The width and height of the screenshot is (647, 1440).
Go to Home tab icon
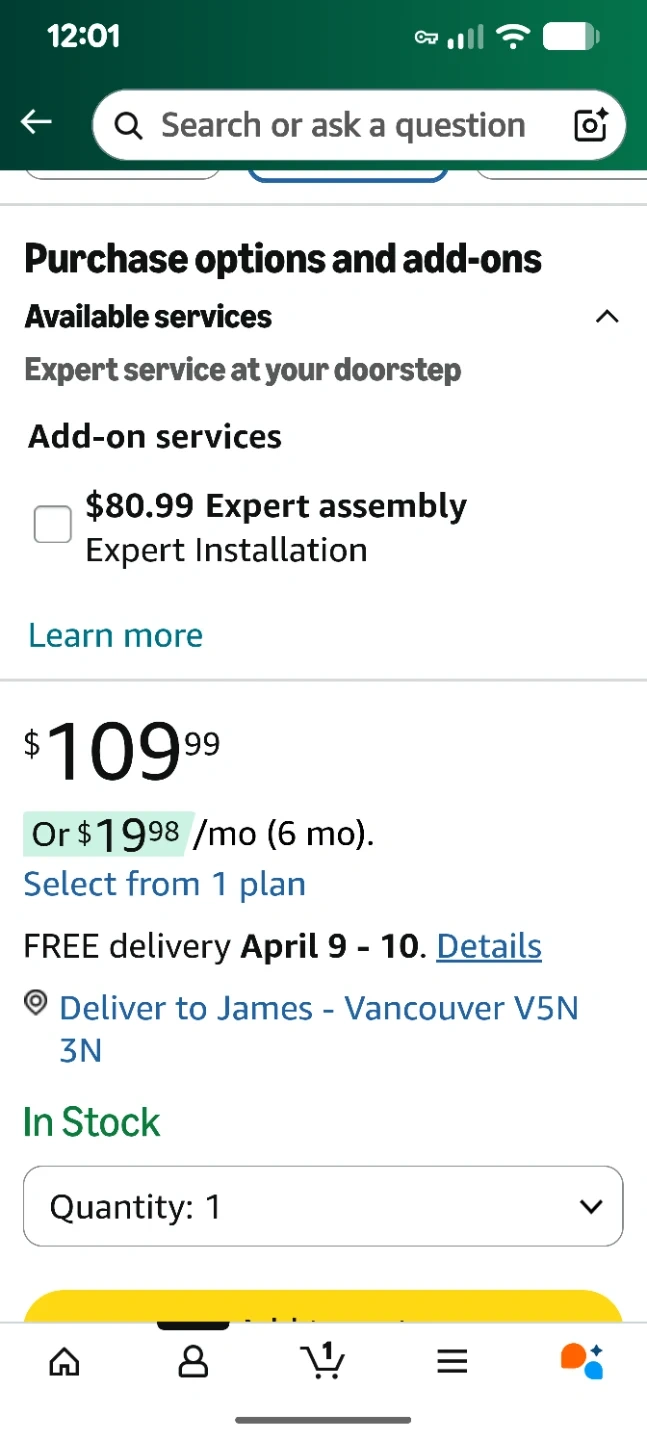pos(65,1361)
